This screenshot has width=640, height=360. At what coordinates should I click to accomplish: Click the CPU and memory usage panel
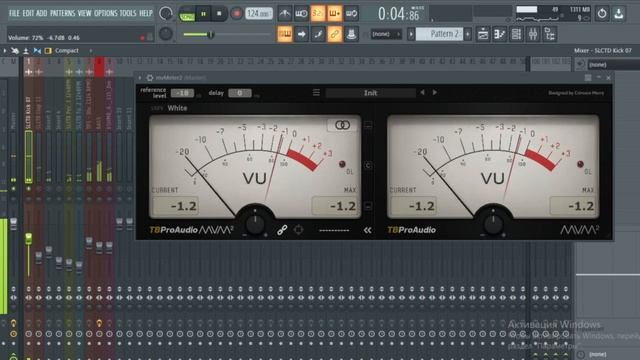(x=553, y=13)
